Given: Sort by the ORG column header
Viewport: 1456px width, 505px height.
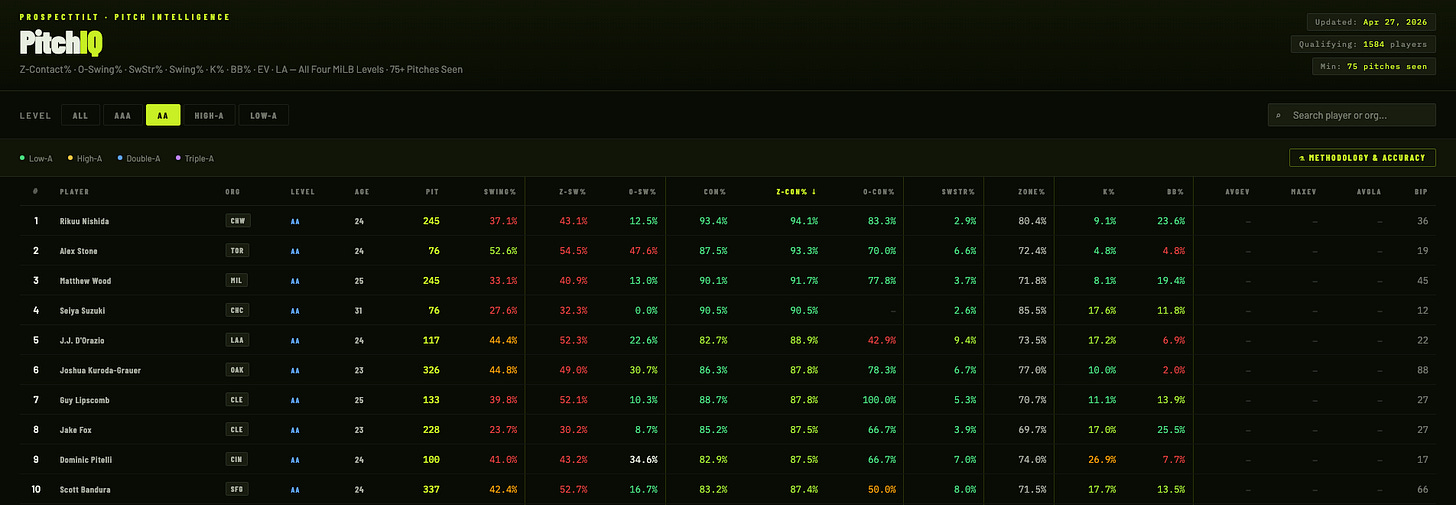Looking at the screenshot, I should pos(232,190).
